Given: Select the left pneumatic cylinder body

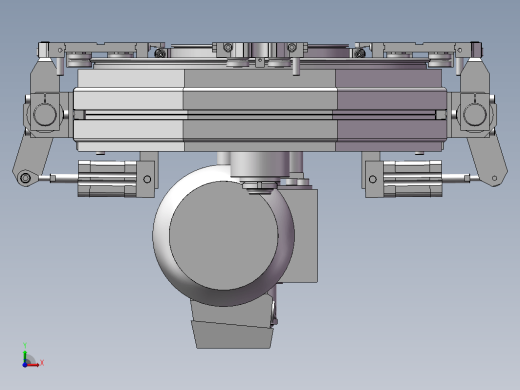Looking at the screenshot, I should 107,179.
